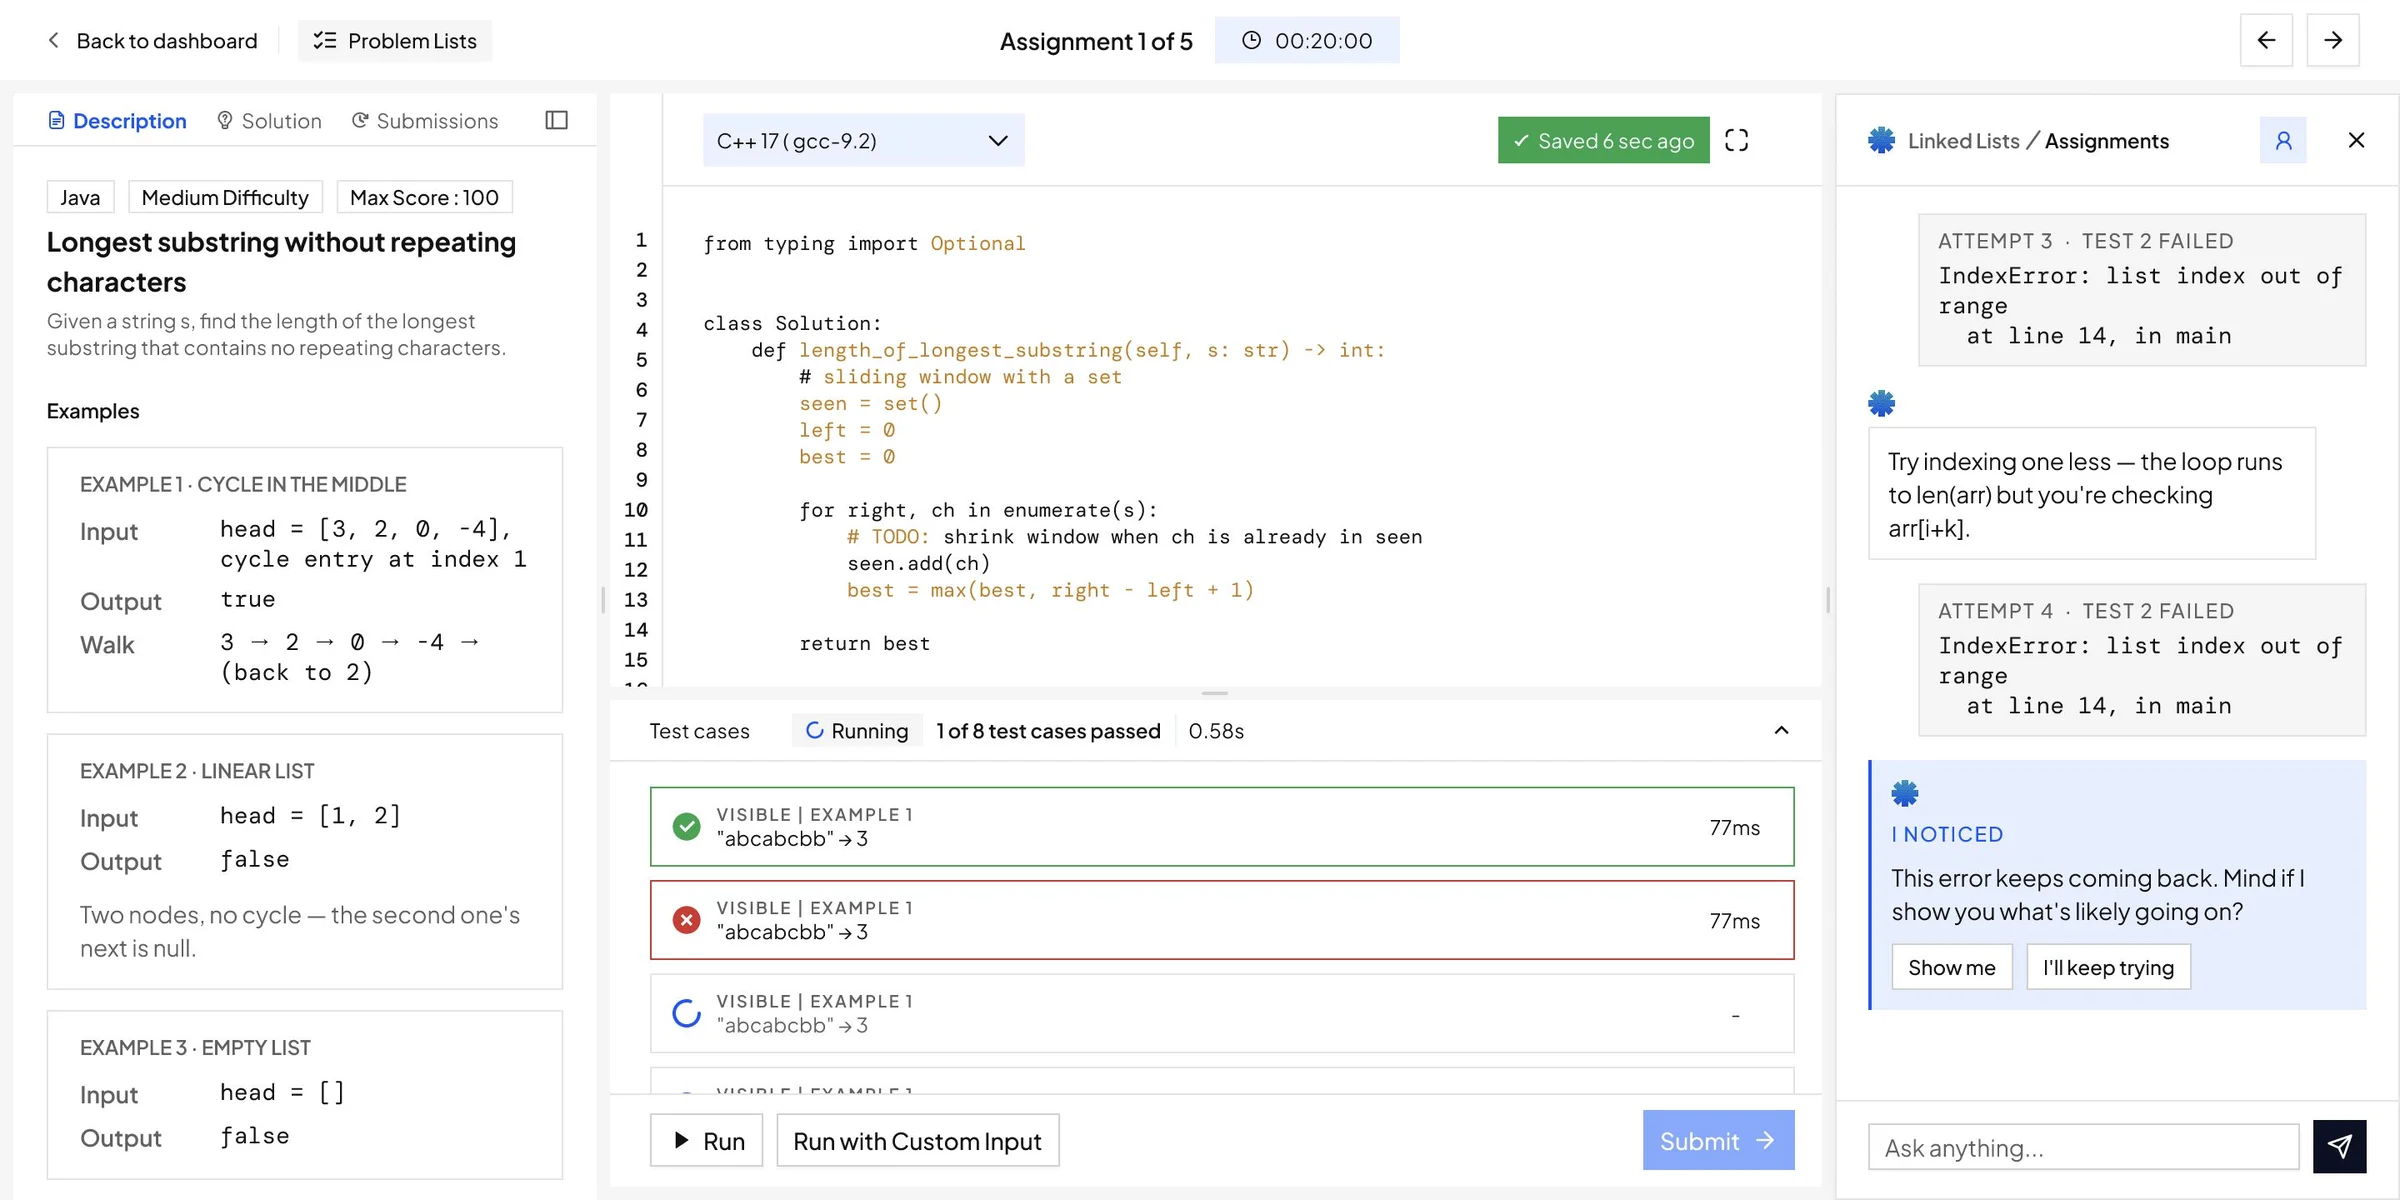
Task: Go to the previous assignment arrow
Action: (2266, 40)
